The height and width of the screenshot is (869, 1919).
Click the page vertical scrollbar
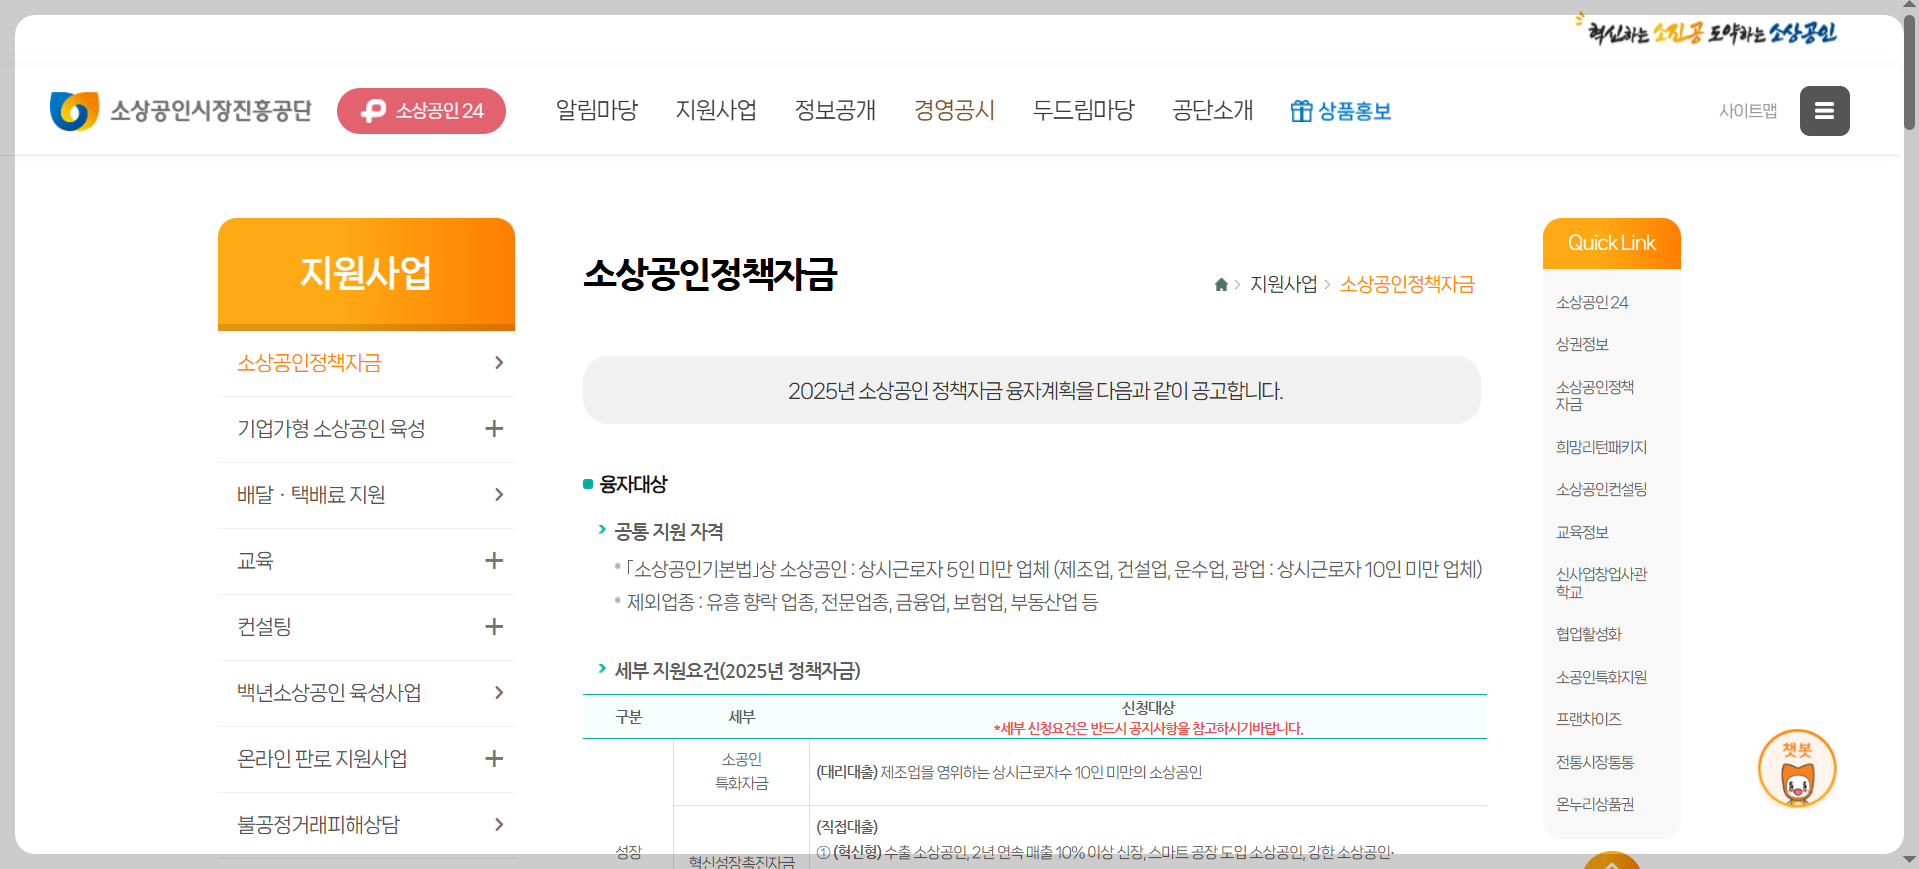click(x=1910, y=73)
